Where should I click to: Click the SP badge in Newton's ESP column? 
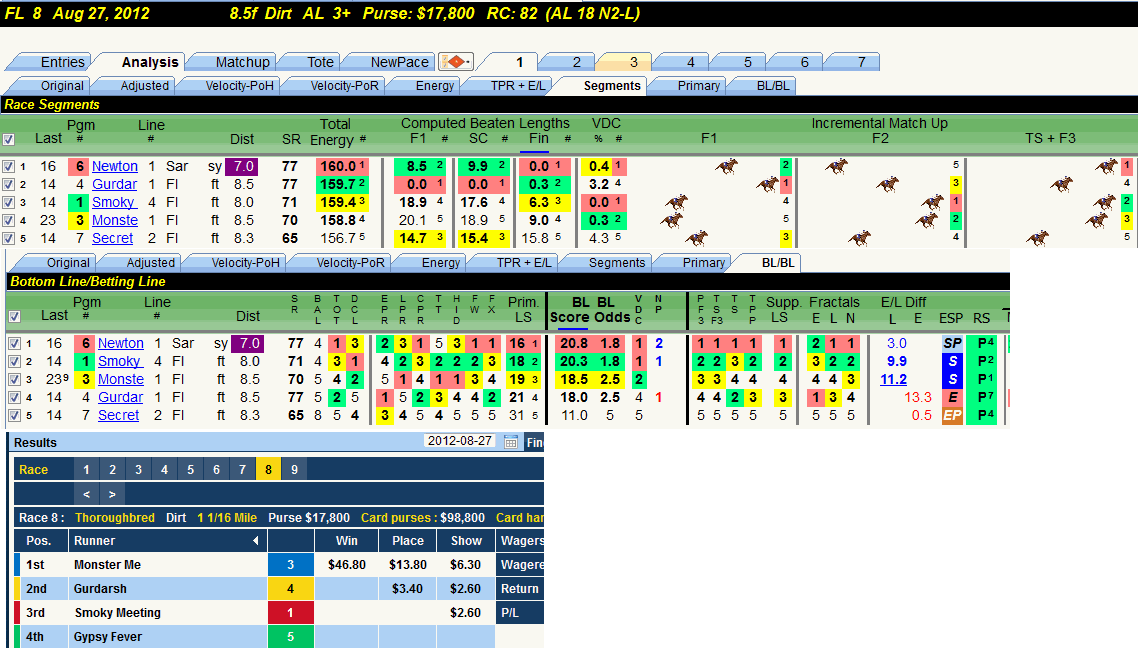pos(952,343)
